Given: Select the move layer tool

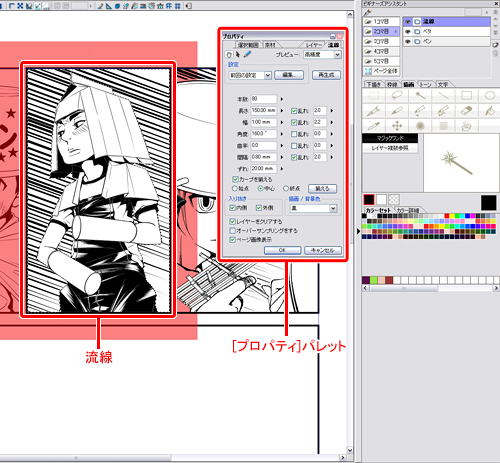Looking at the screenshot, I should (397, 126).
